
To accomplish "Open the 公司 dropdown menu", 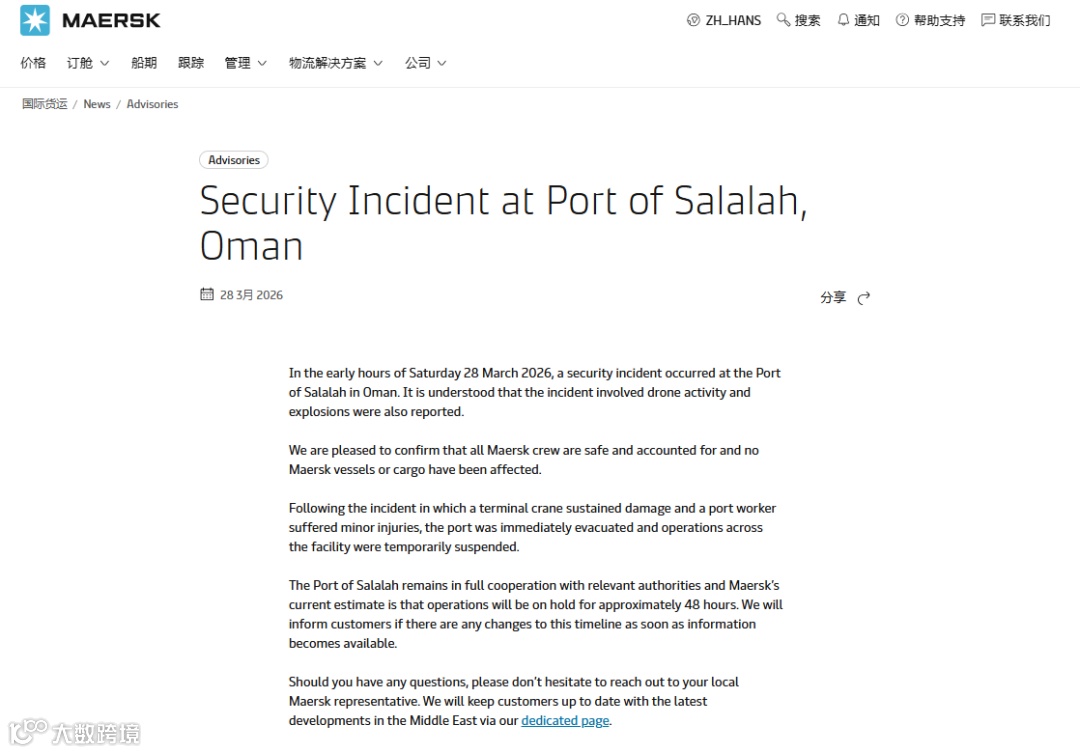I will pos(425,63).
